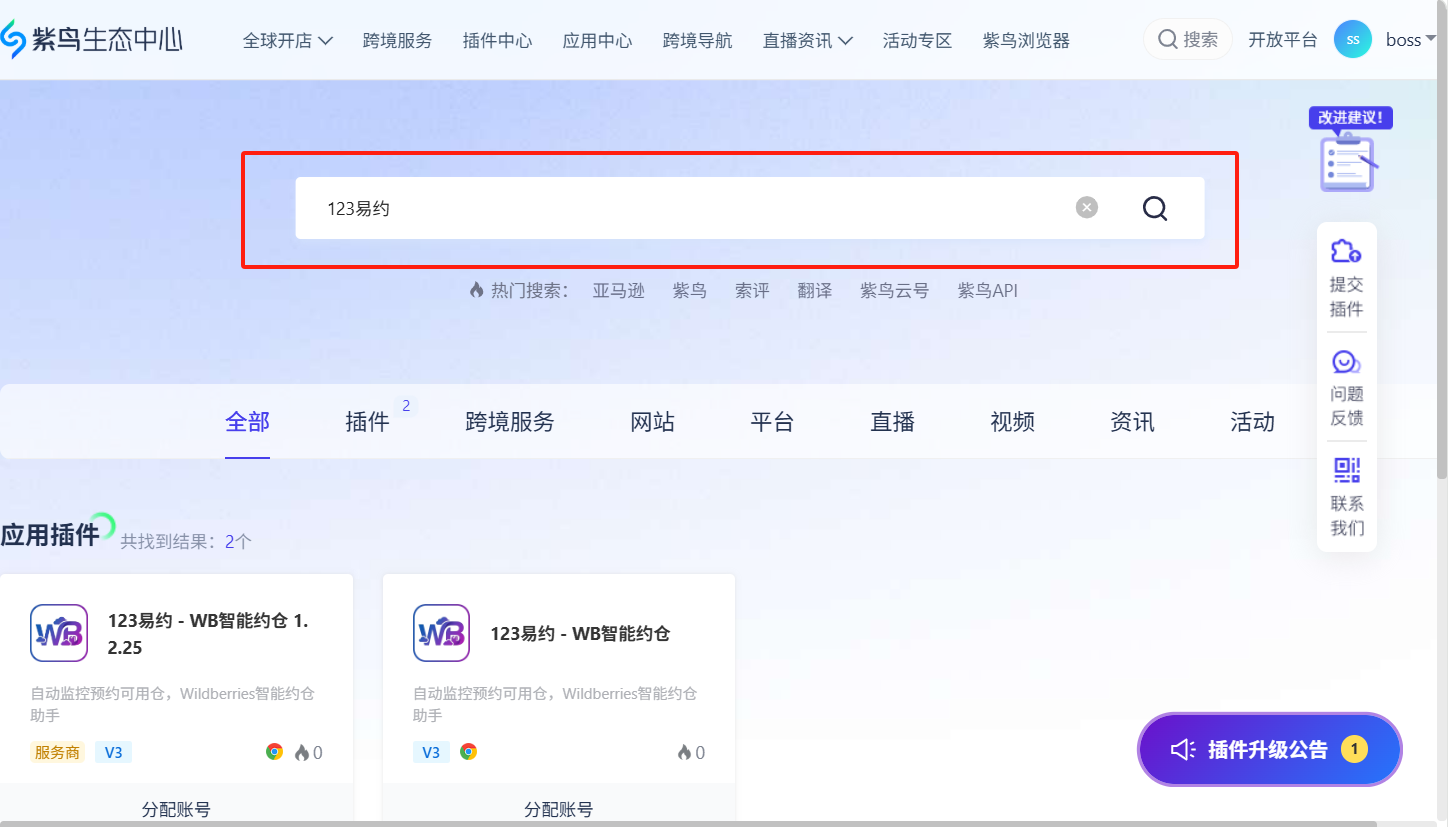Click the WB plugin thumbnail of 123易约
Viewport: 1451px width, 827px height.
[58, 633]
